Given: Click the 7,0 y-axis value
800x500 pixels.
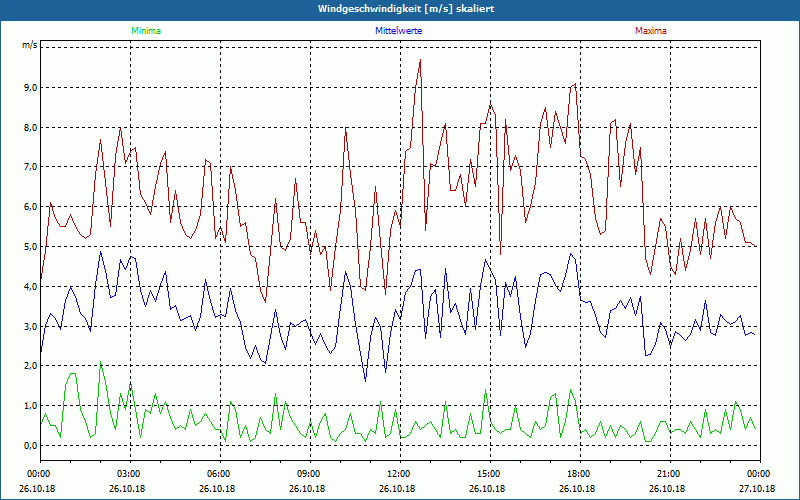Looking at the screenshot, I should pyautogui.click(x=30, y=167).
